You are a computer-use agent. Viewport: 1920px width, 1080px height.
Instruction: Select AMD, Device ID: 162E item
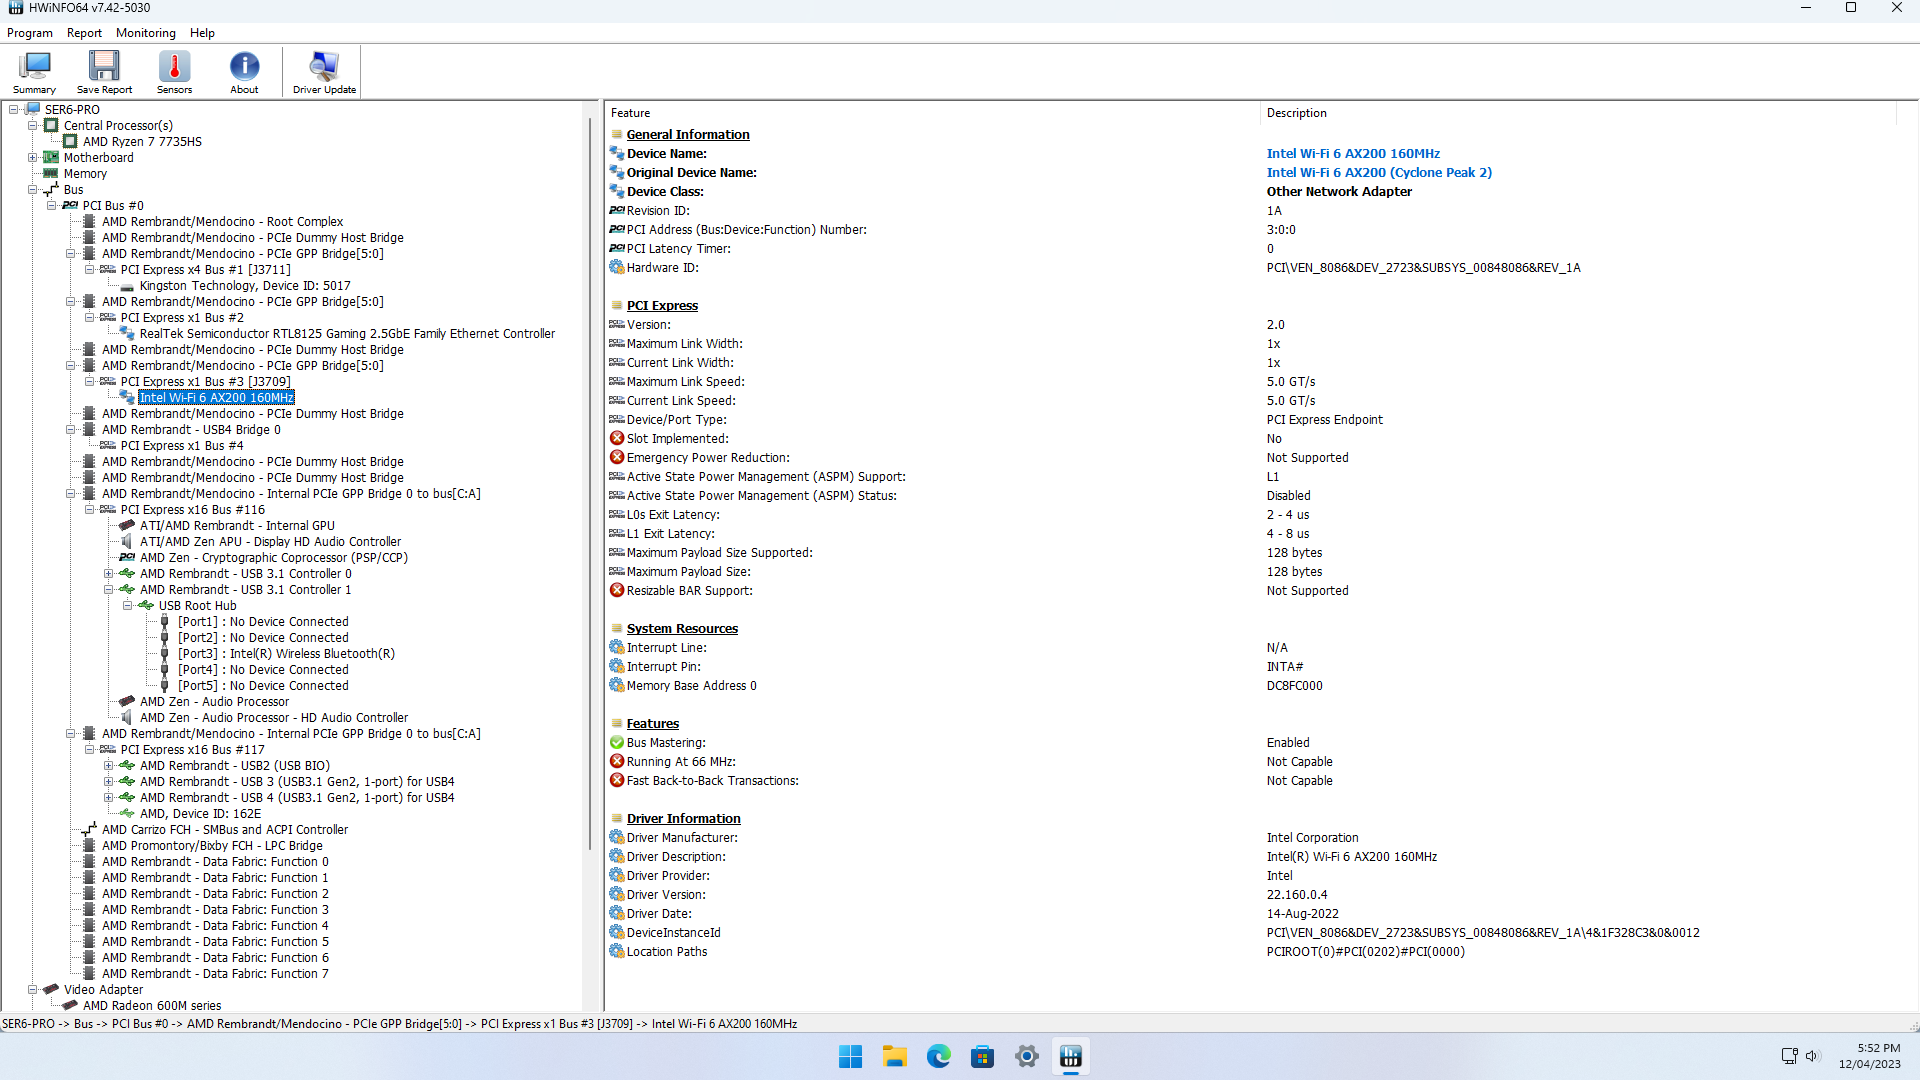[200, 814]
